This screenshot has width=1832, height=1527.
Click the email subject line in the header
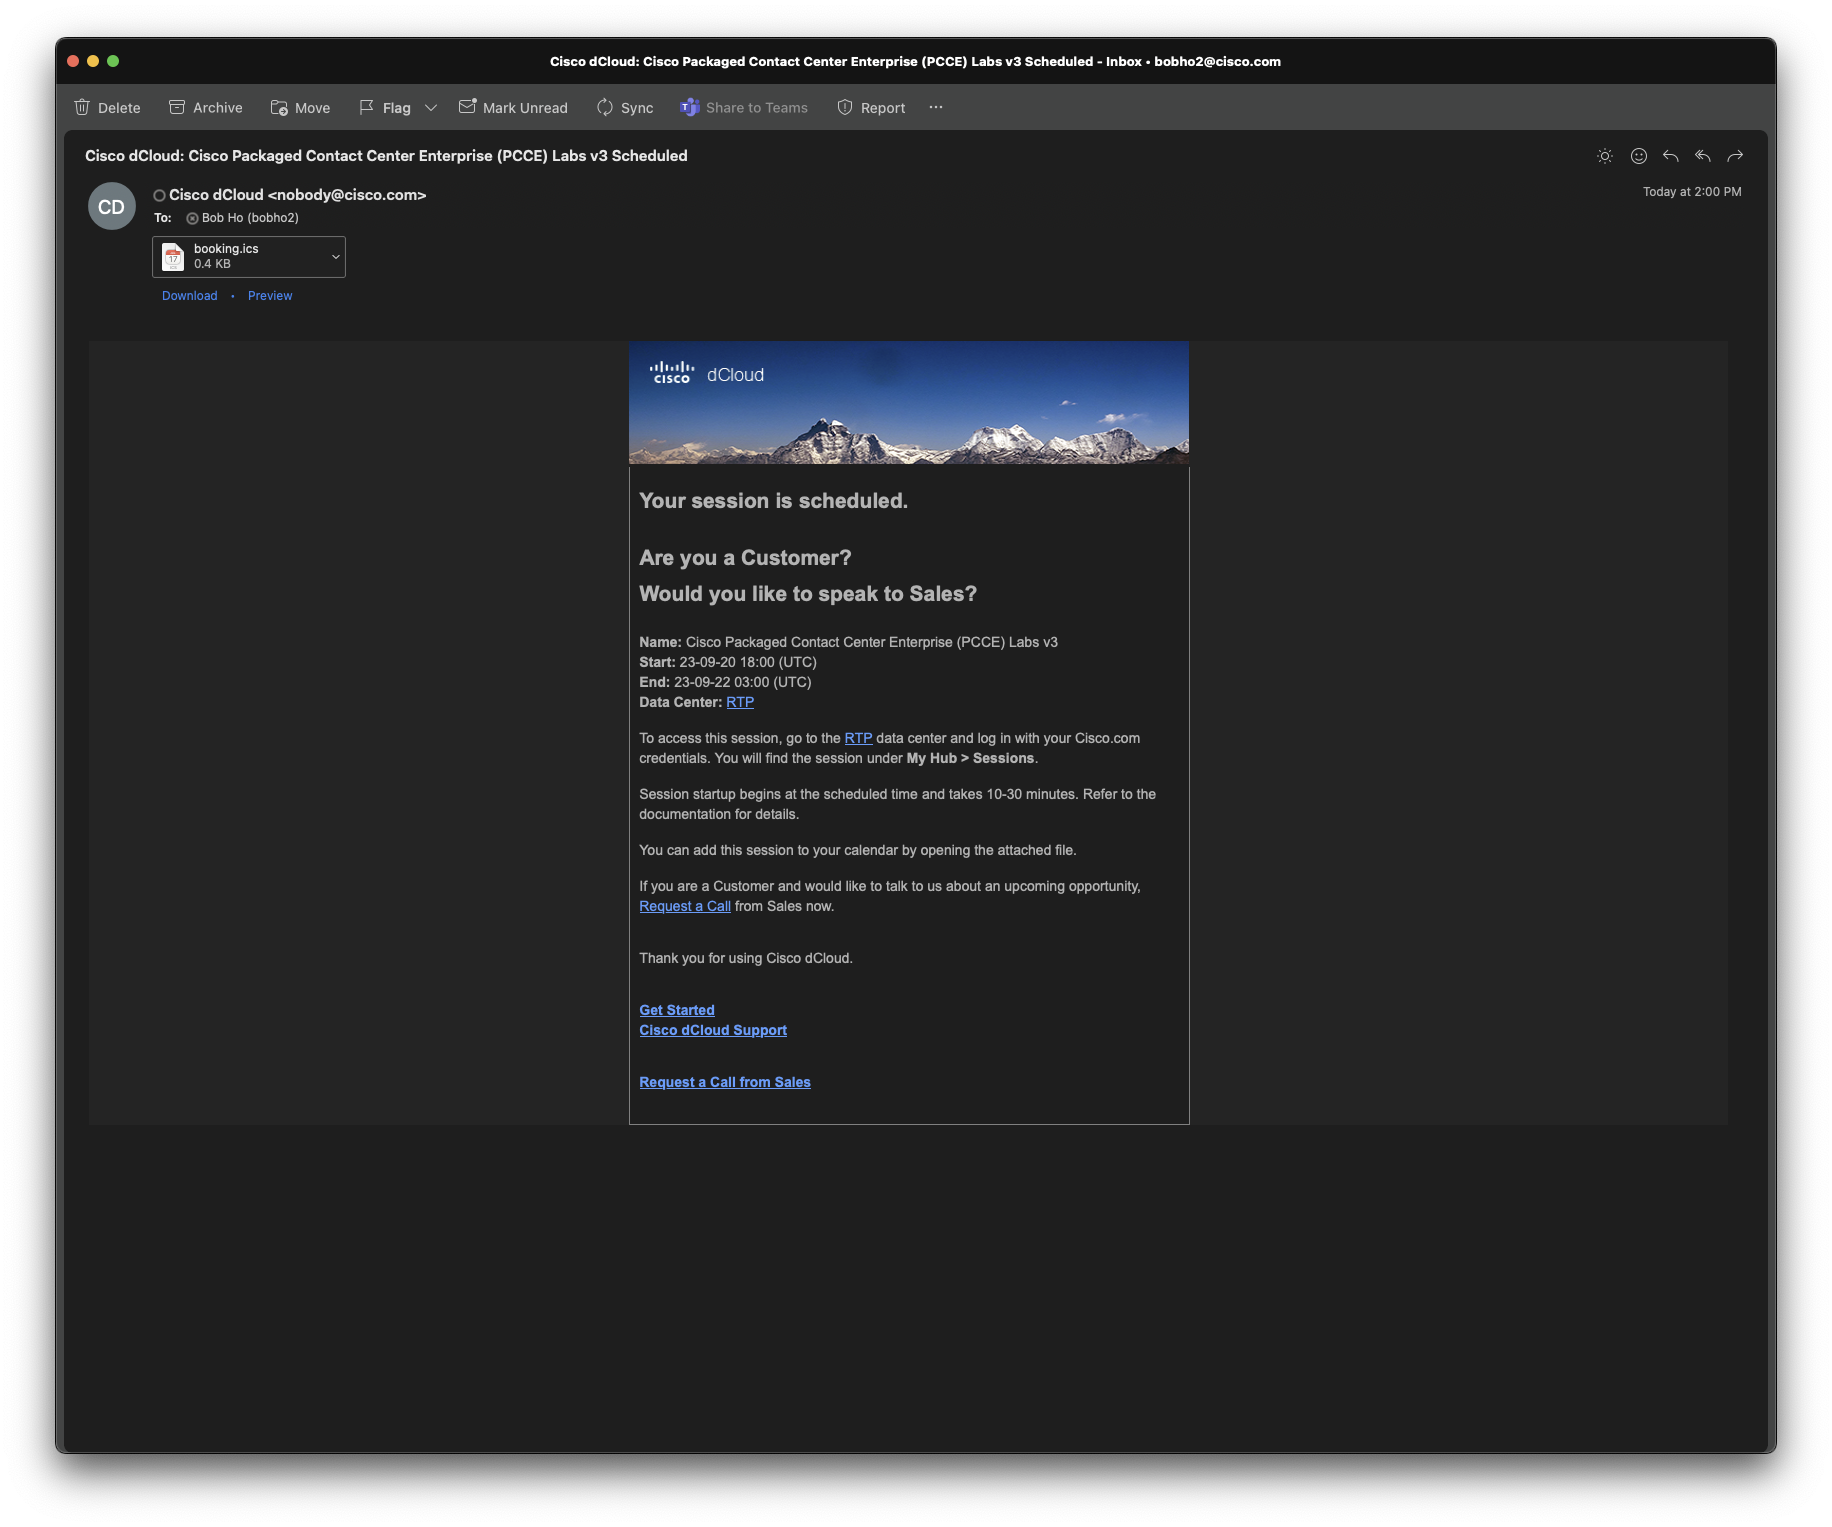(x=386, y=156)
